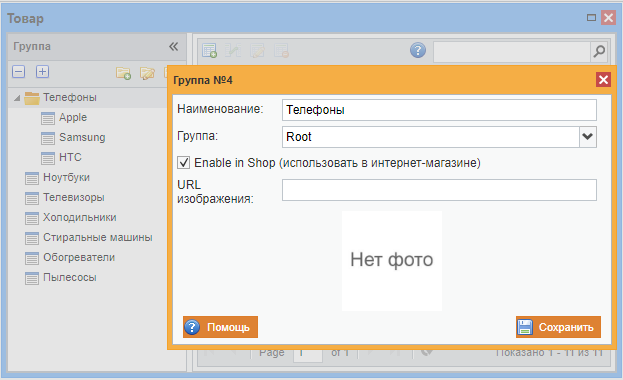
Task: Click the product notes toolbar icon
Action: 257,50
